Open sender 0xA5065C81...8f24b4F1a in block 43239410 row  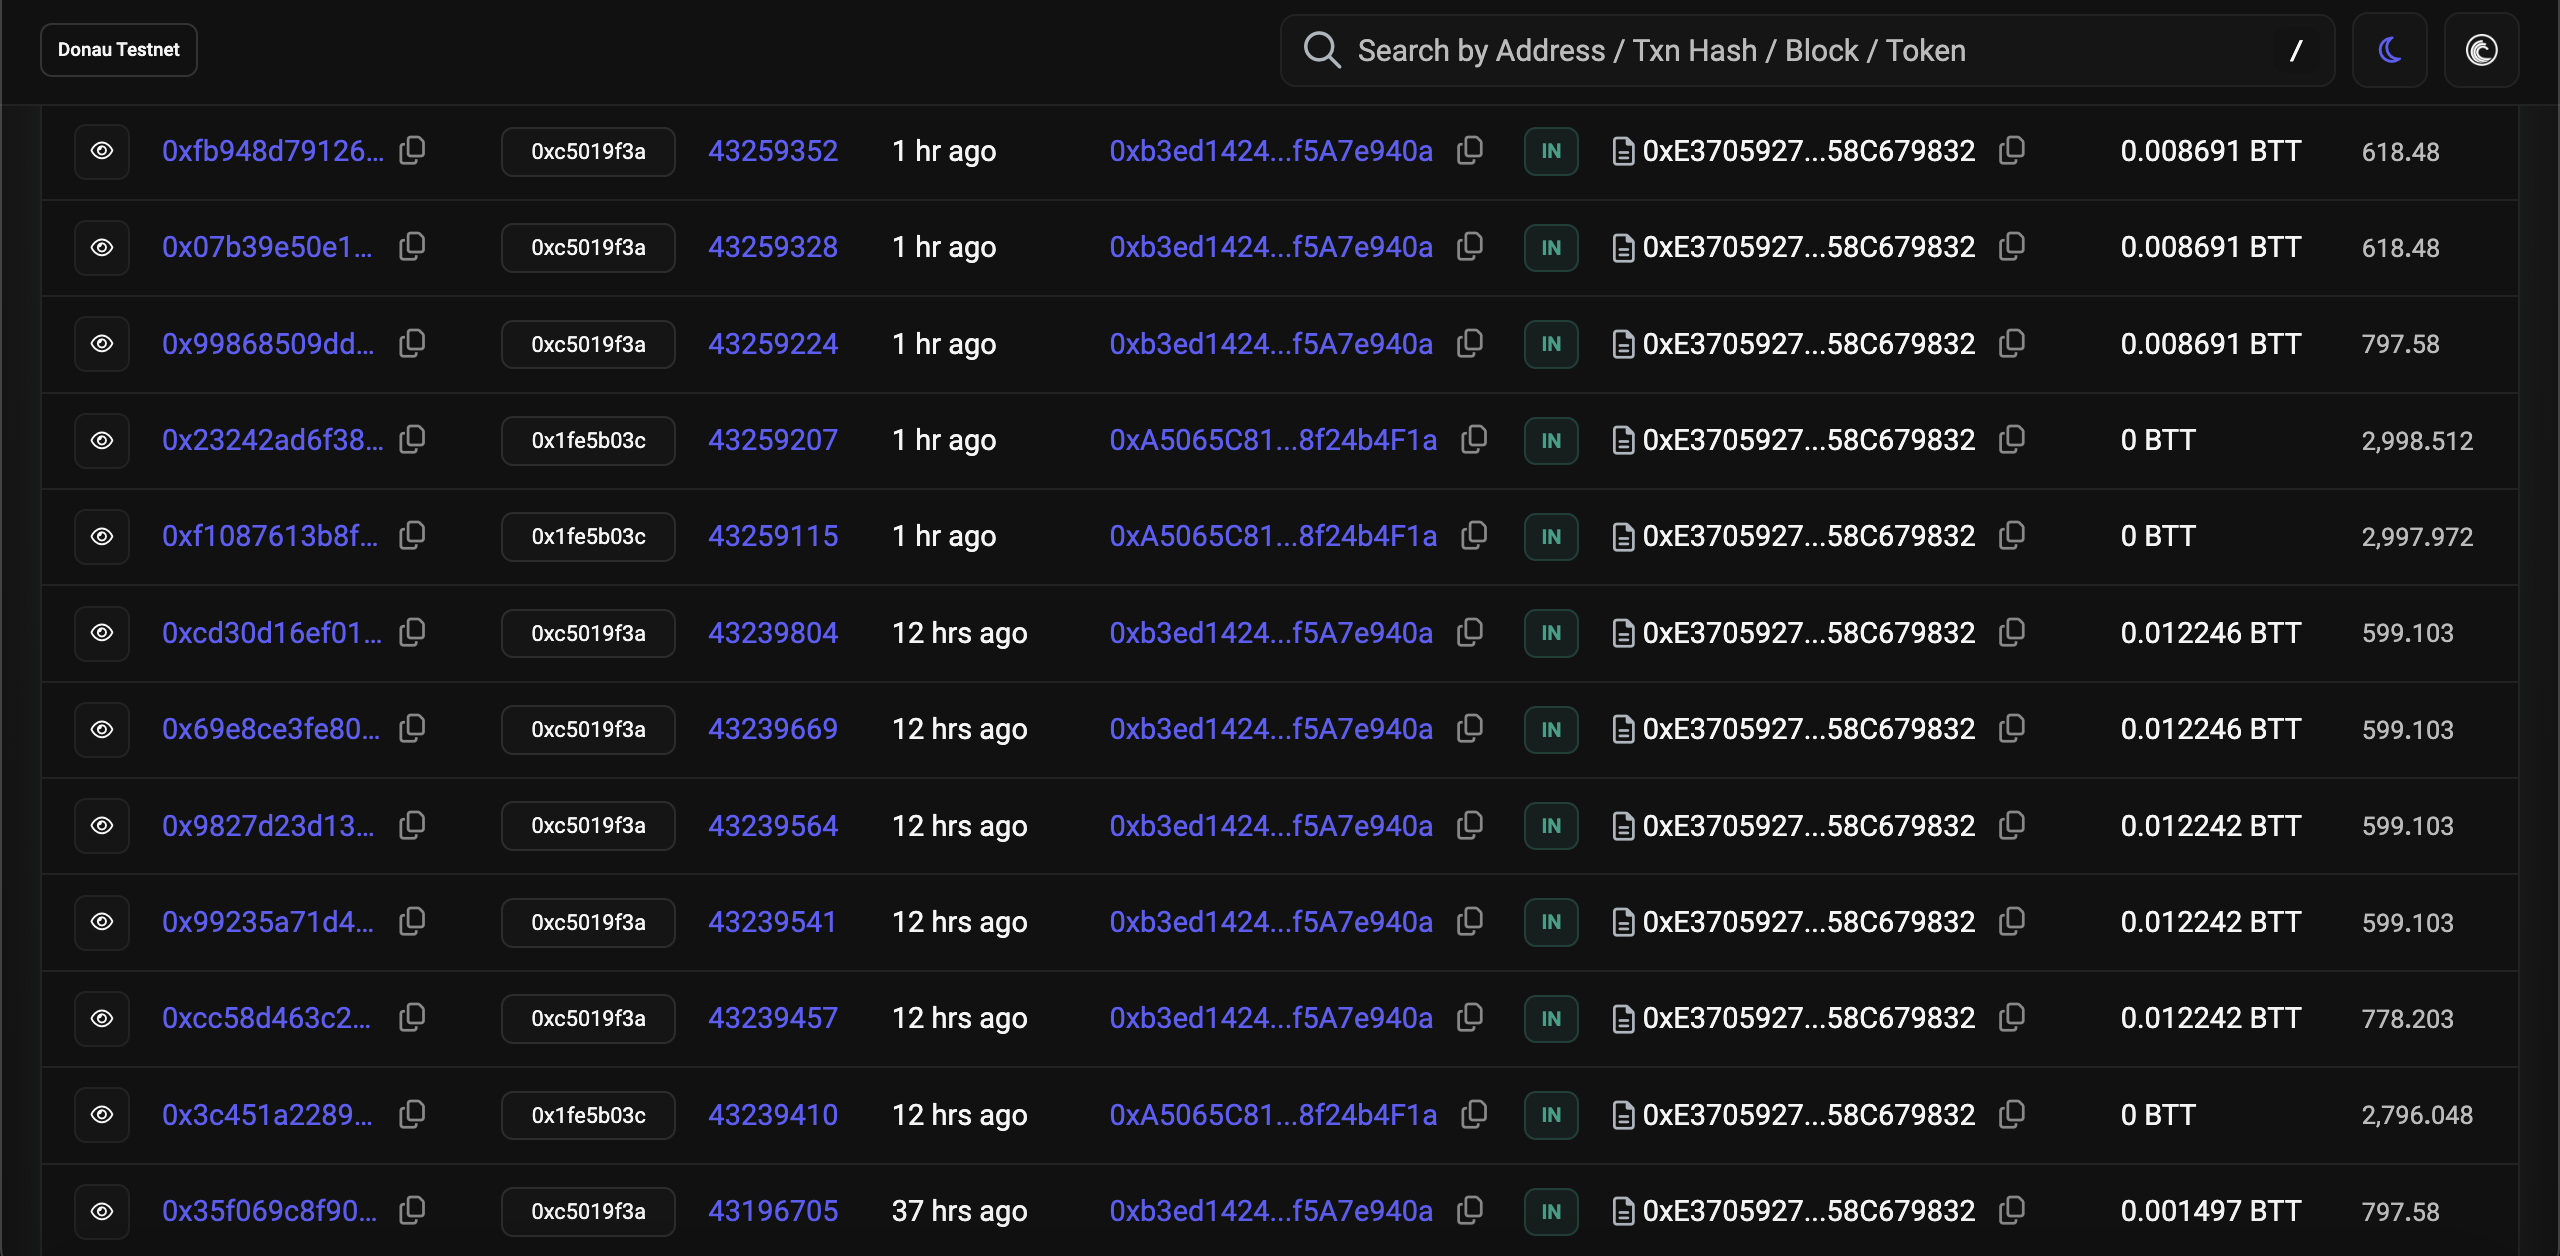(1273, 1115)
